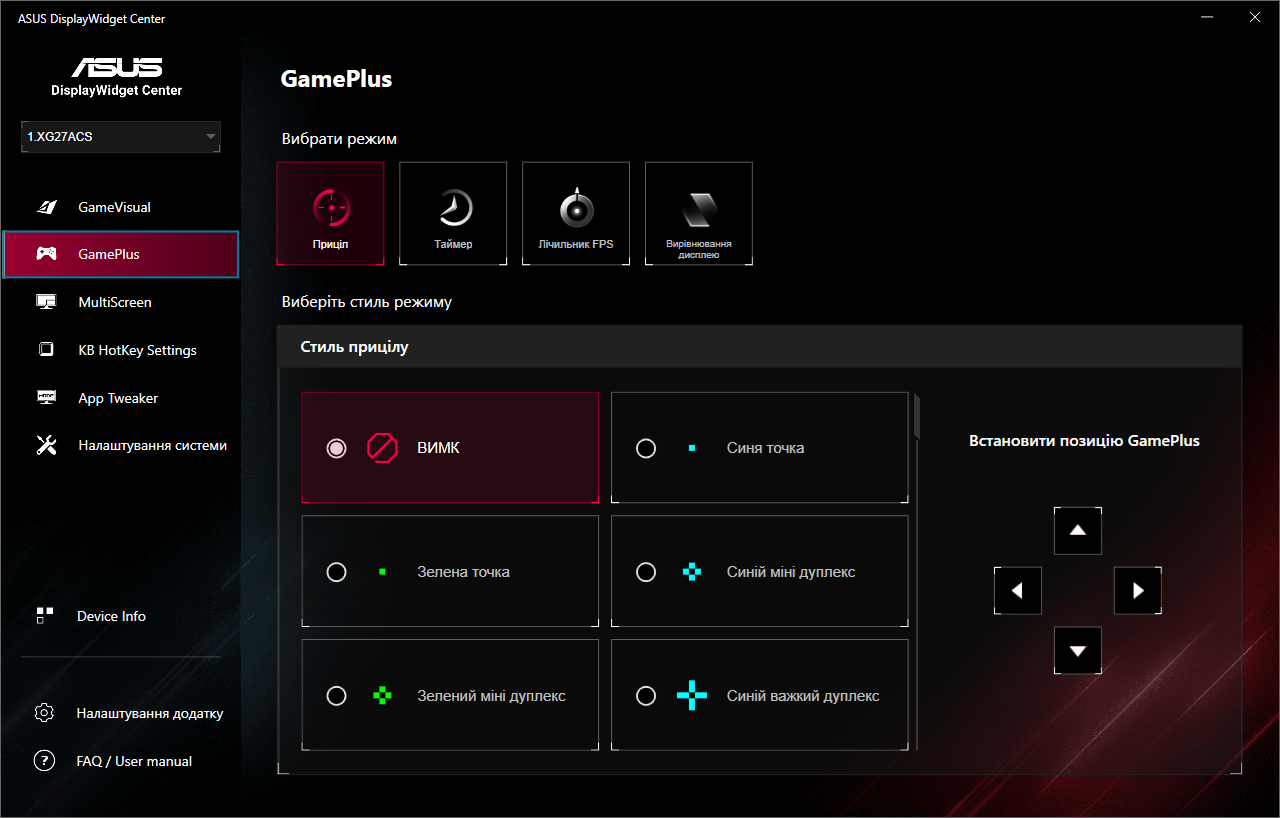Image resolution: width=1280 pixels, height=818 pixels.
Task: Move GamePlus position left with arrow
Action: point(1018,590)
